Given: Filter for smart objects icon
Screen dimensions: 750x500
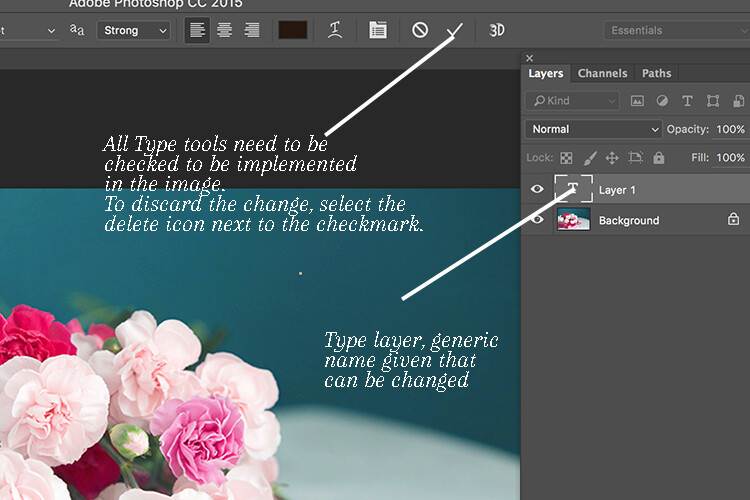Looking at the screenshot, I should (x=738, y=101).
